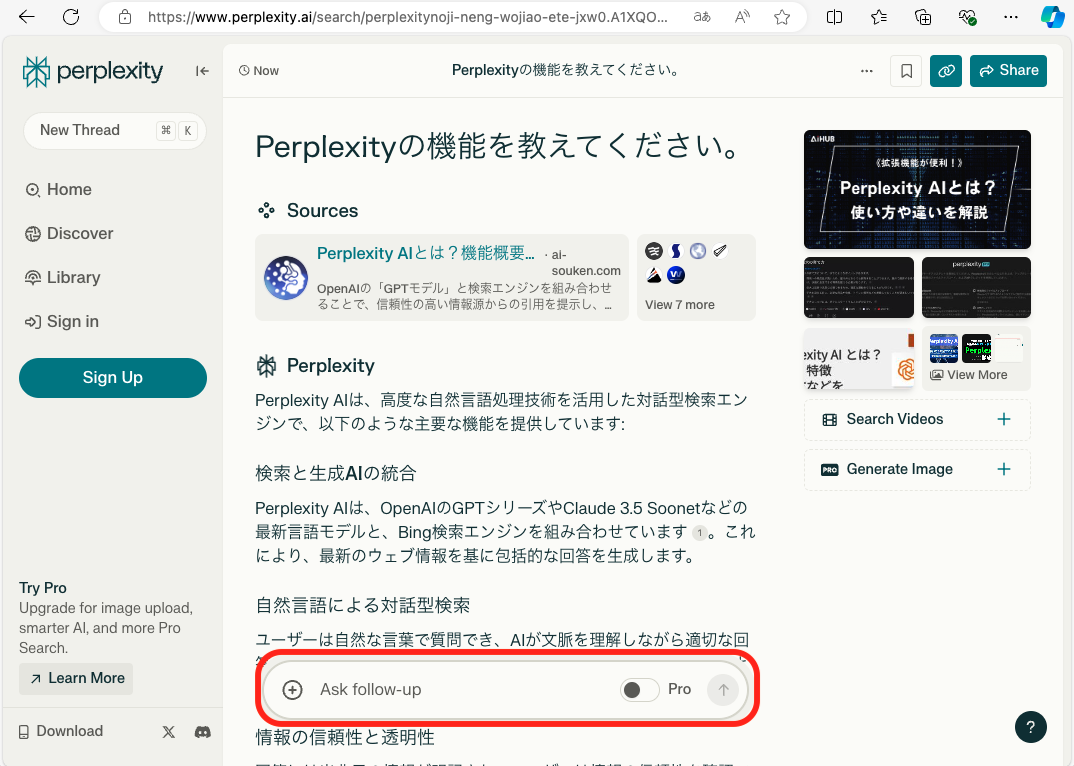Screen dimensions: 1074x766
Task: Add the page to favorites with the star icon
Action: pyautogui.click(x=782, y=17)
